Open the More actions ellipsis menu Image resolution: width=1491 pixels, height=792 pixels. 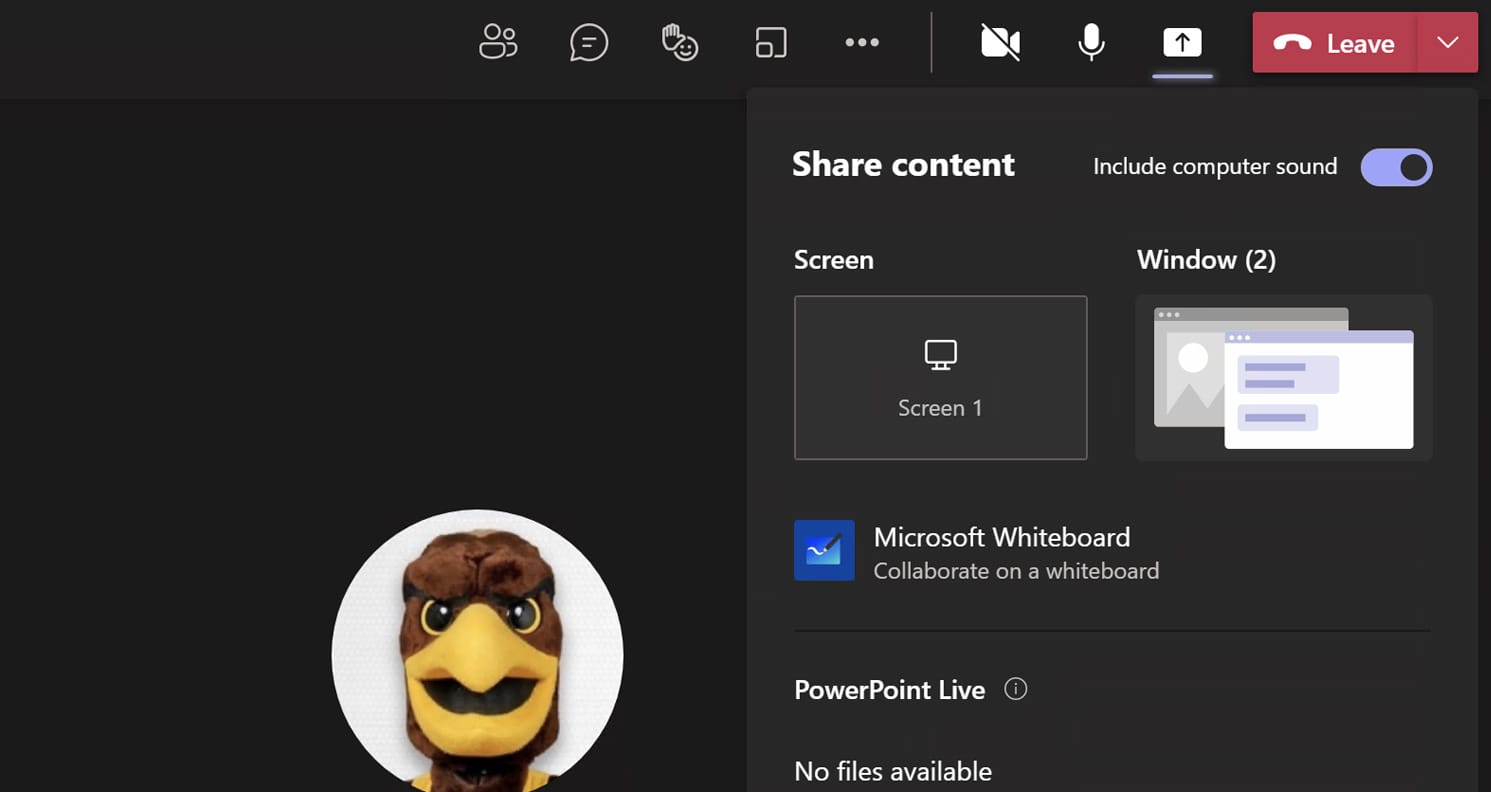point(861,42)
